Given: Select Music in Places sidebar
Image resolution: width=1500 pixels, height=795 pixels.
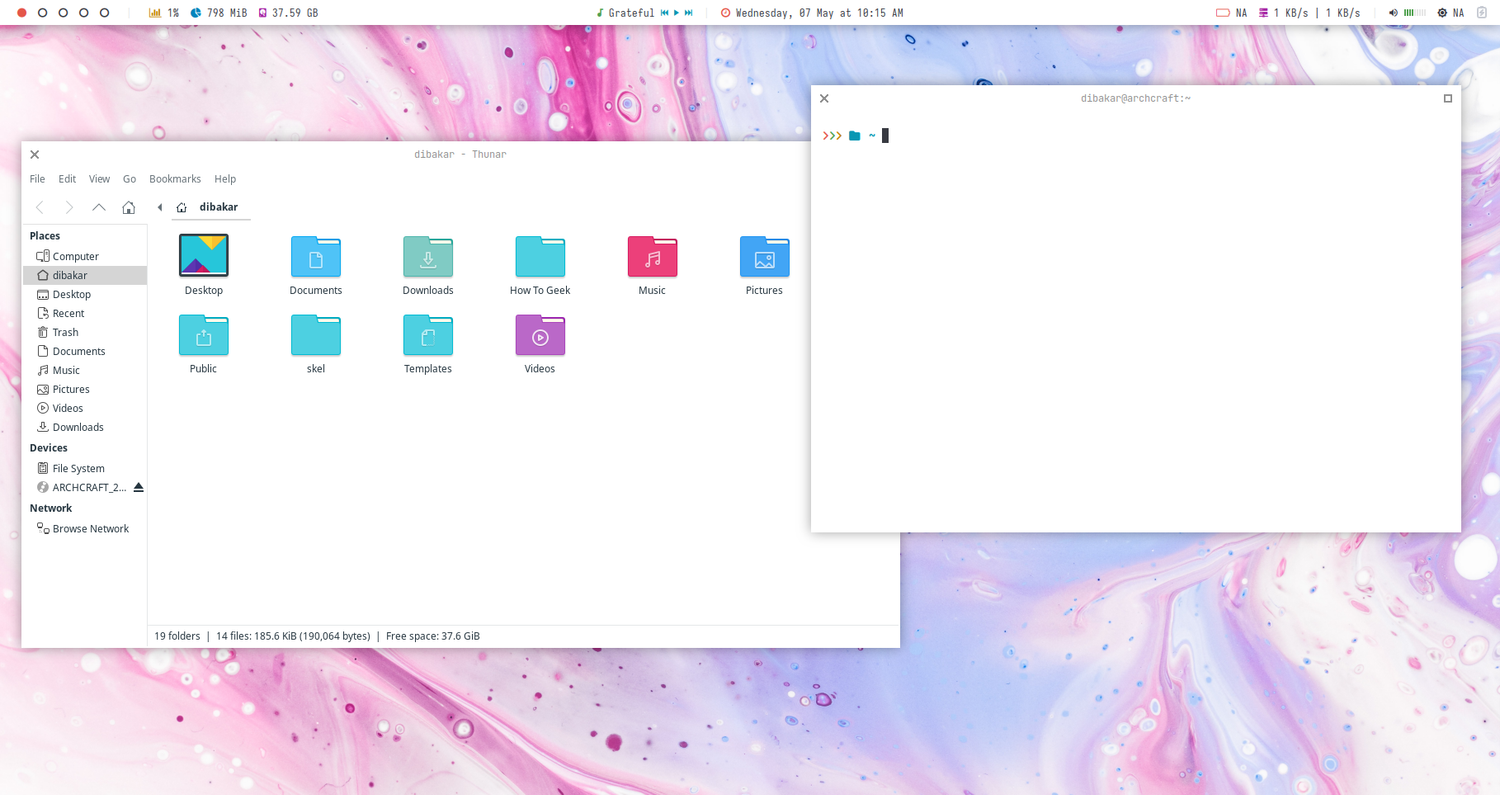Looking at the screenshot, I should click(84, 370).
